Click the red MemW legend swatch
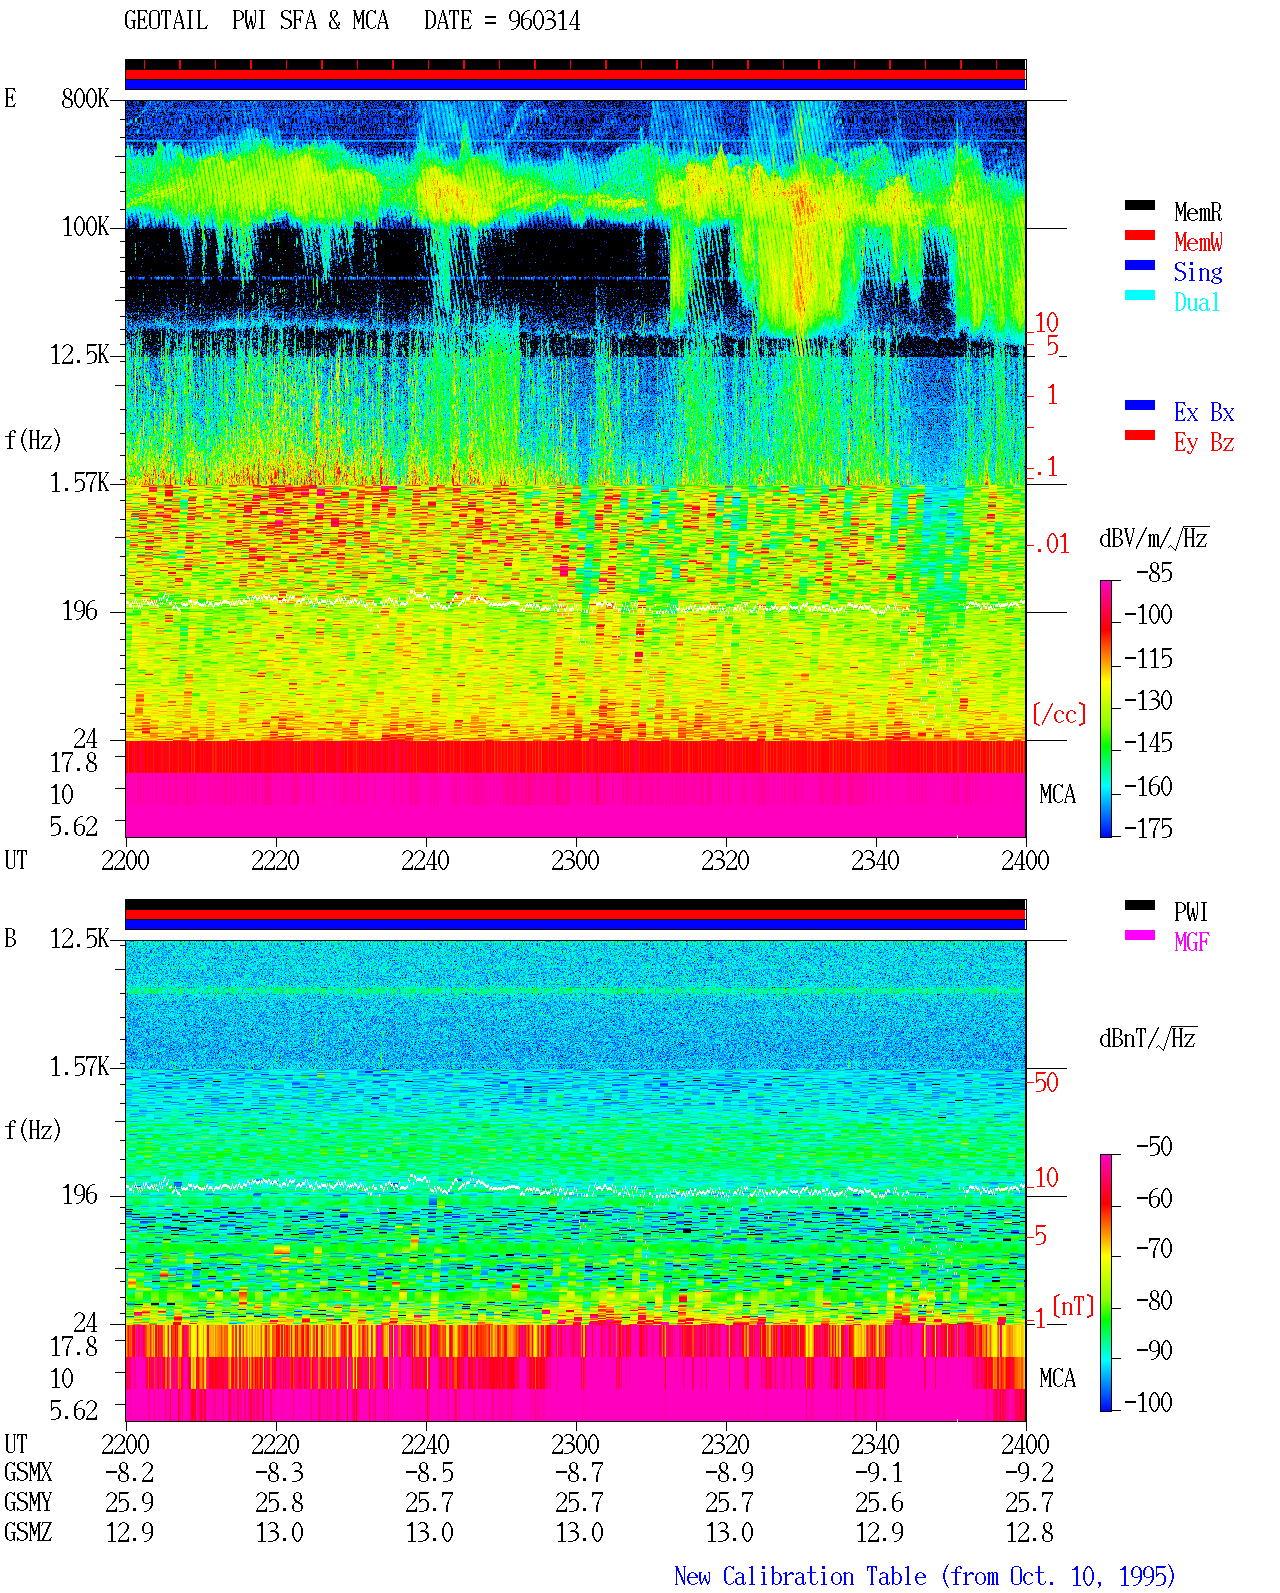Viewport: 1280px width, 1593px height. (x=1140, y=235)
